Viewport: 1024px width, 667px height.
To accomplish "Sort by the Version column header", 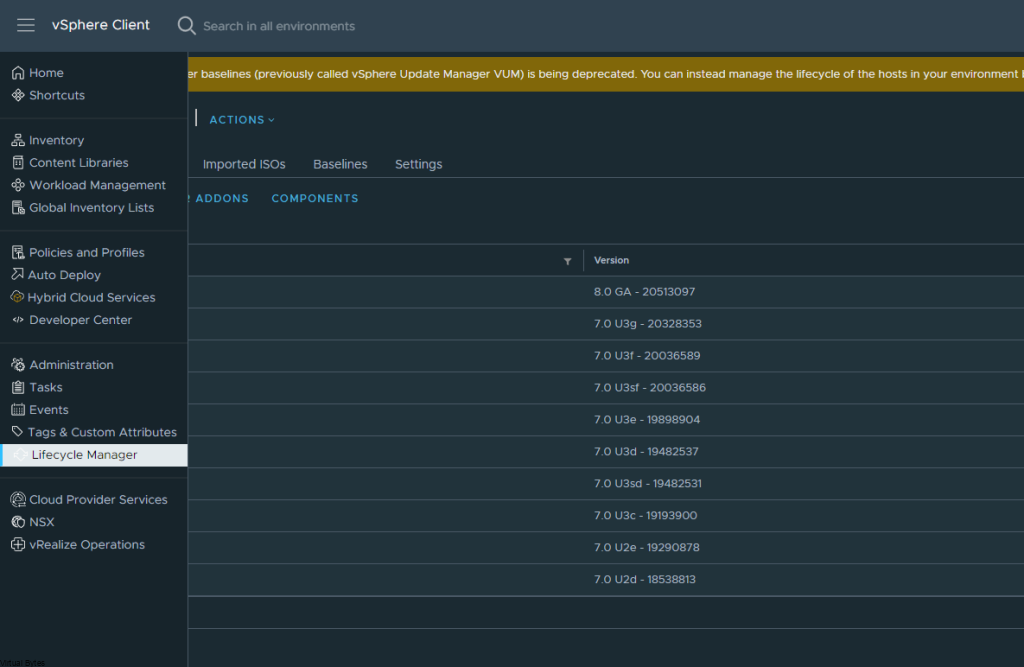I will (x=612, y=261).
